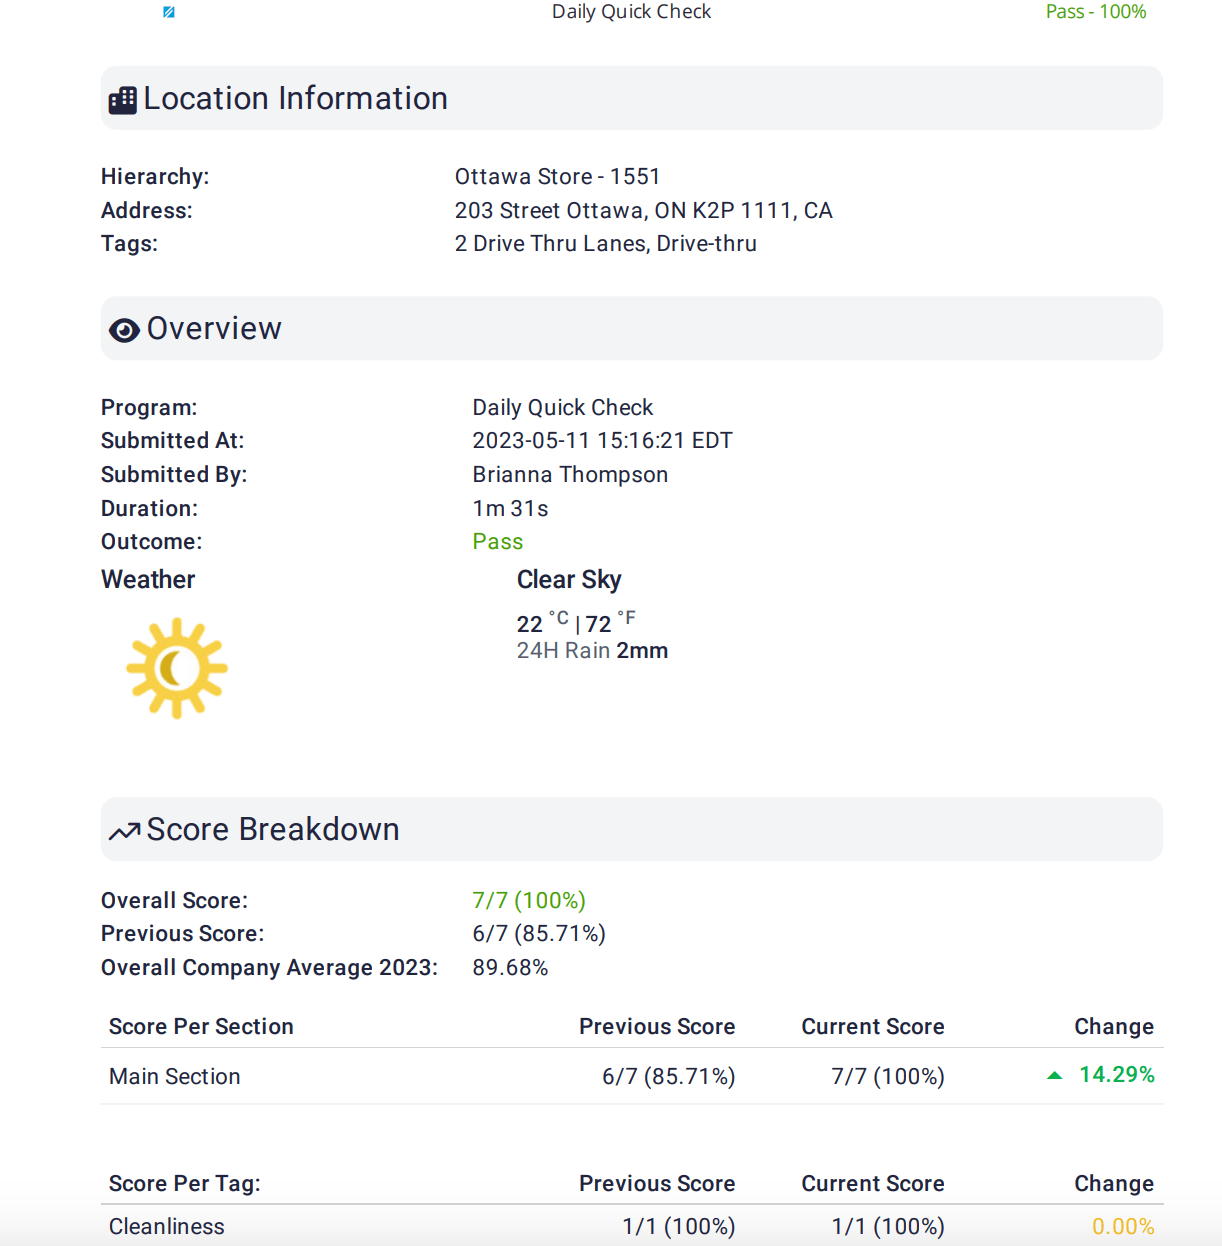The height and width of the screenshot is (1246, 1222).
Task: Click the submitter name Brianna Thompson
Action: click(570, 475)
